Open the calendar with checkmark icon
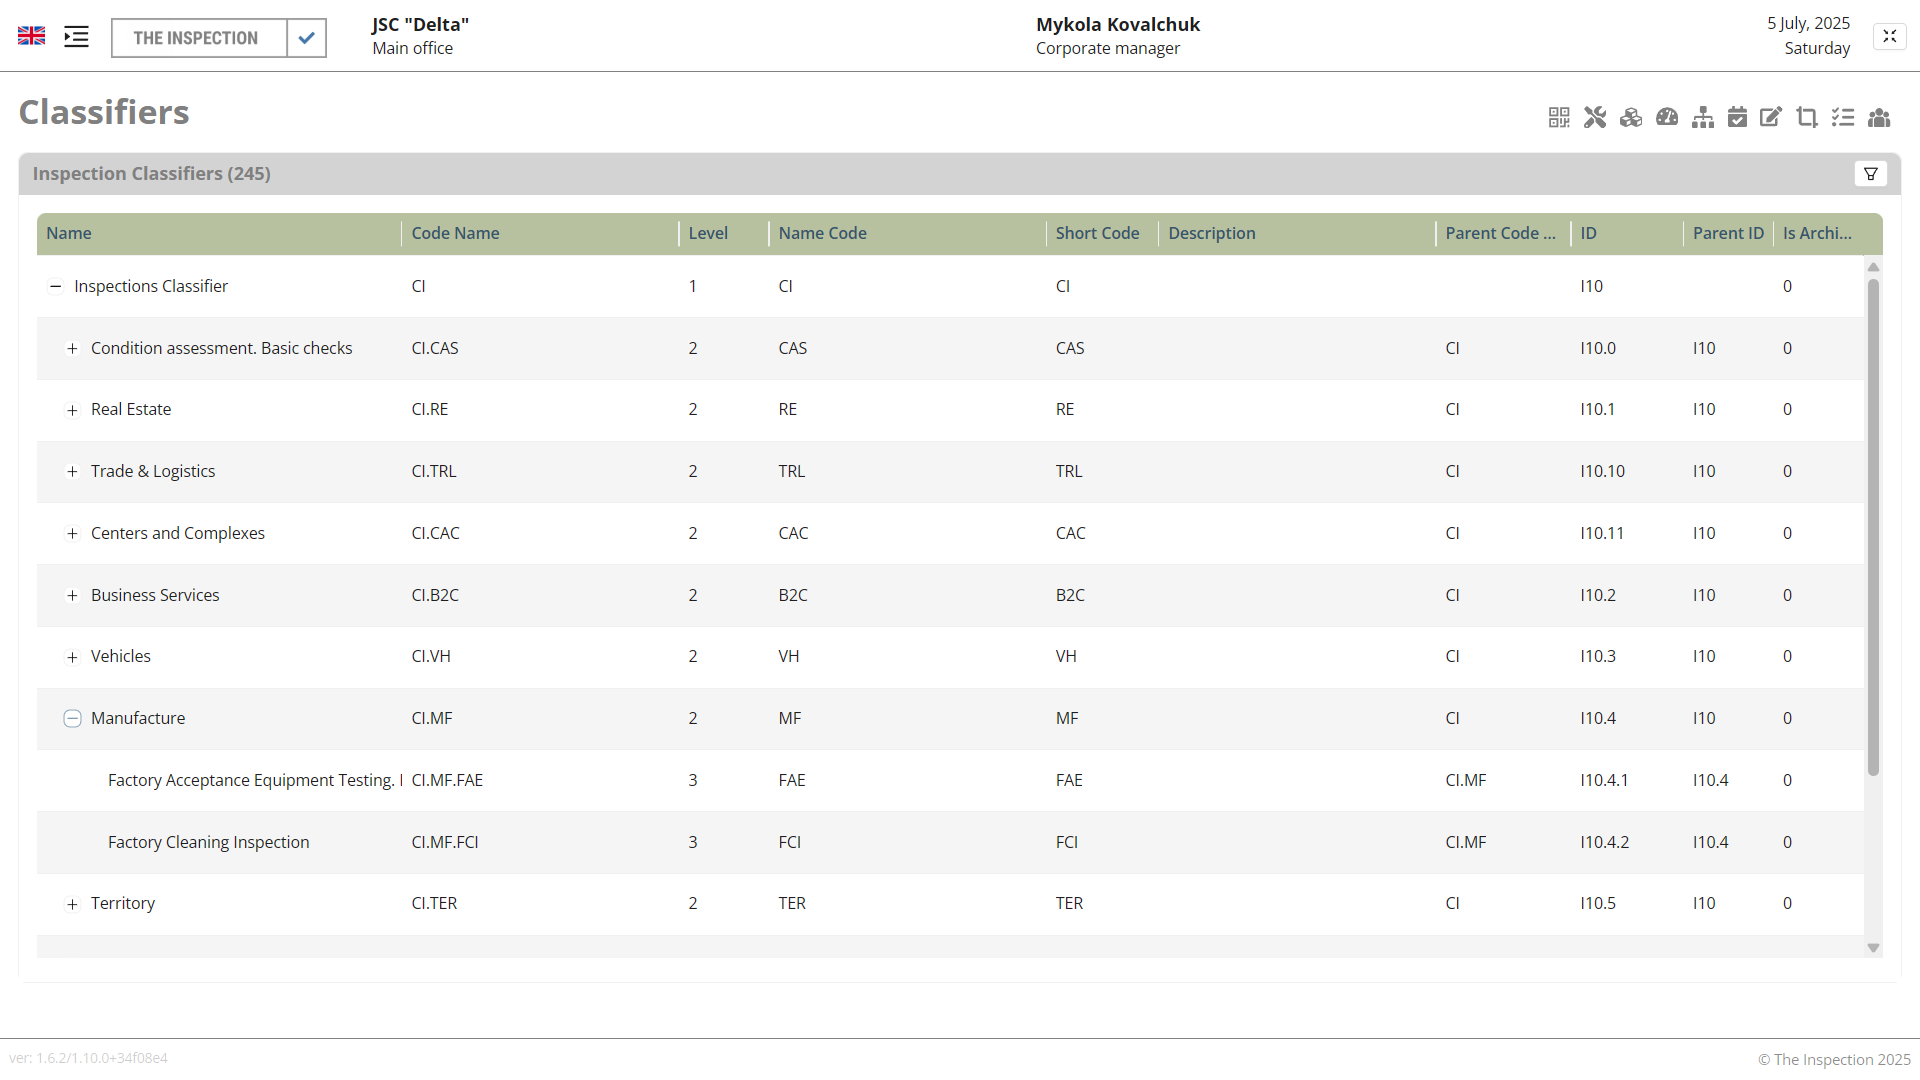This screenshot has width=1920, height=1080. tap(1739, 117)
